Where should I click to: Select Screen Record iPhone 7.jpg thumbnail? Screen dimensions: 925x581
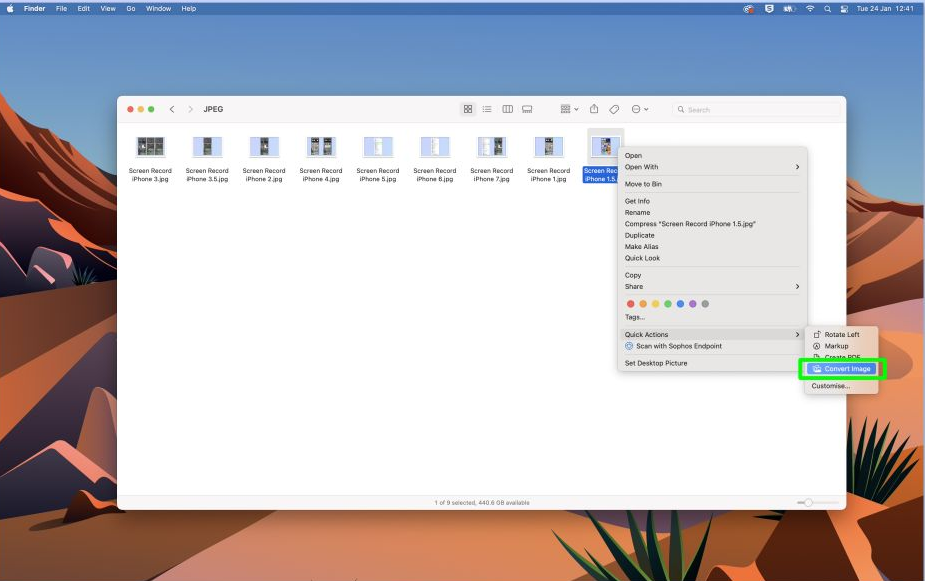pyautogui.click(x=491, y=146)
